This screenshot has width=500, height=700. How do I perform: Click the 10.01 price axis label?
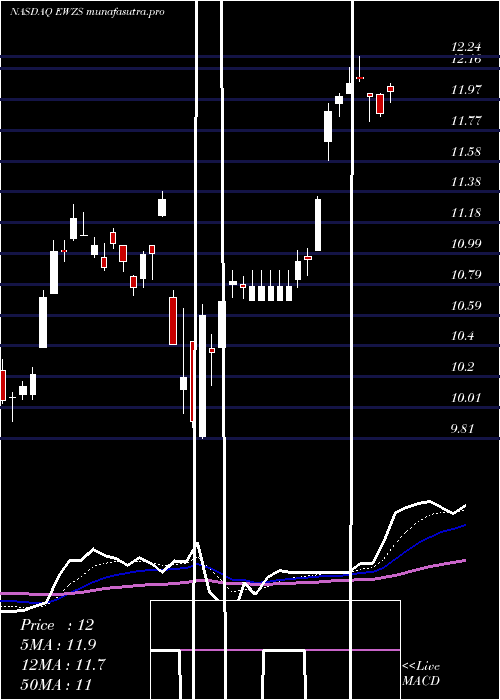(x=466, y=398)
